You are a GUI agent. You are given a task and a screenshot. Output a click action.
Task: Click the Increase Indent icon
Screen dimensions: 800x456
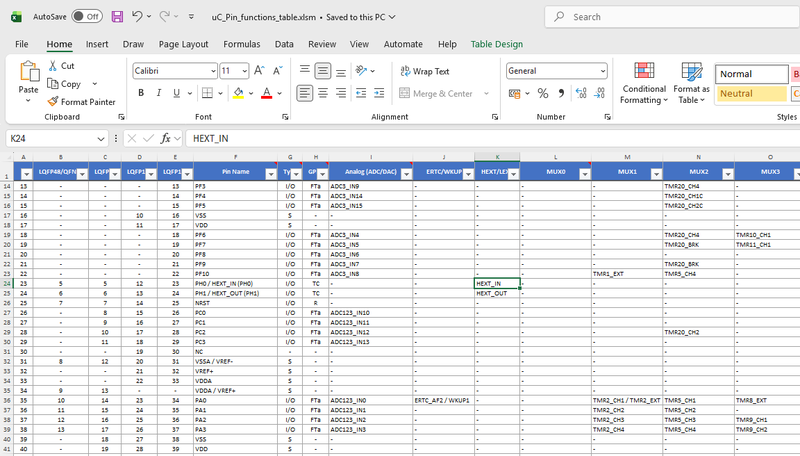(379, 93)
